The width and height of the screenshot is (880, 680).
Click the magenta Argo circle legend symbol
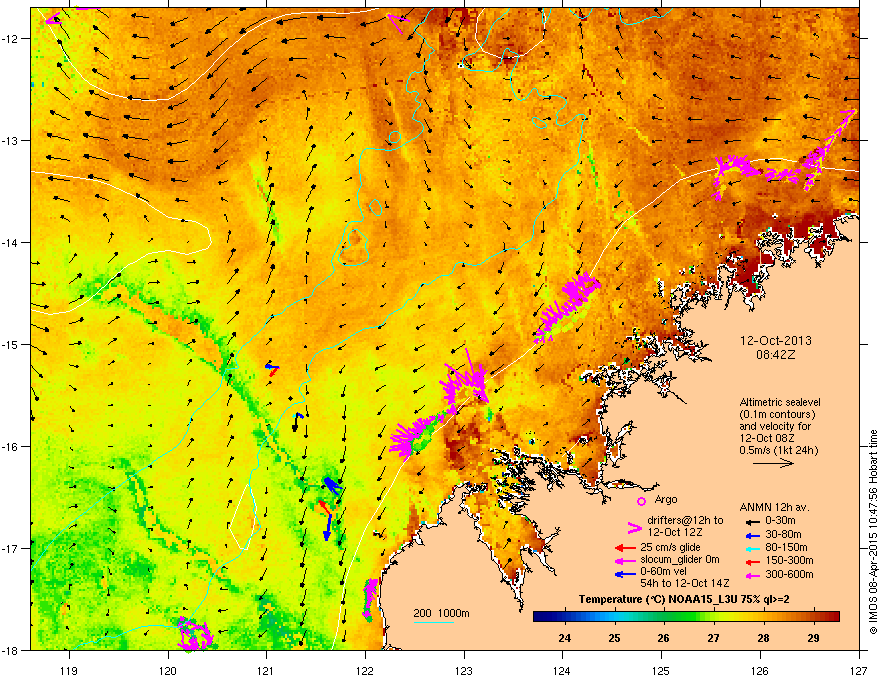point(642,499)
